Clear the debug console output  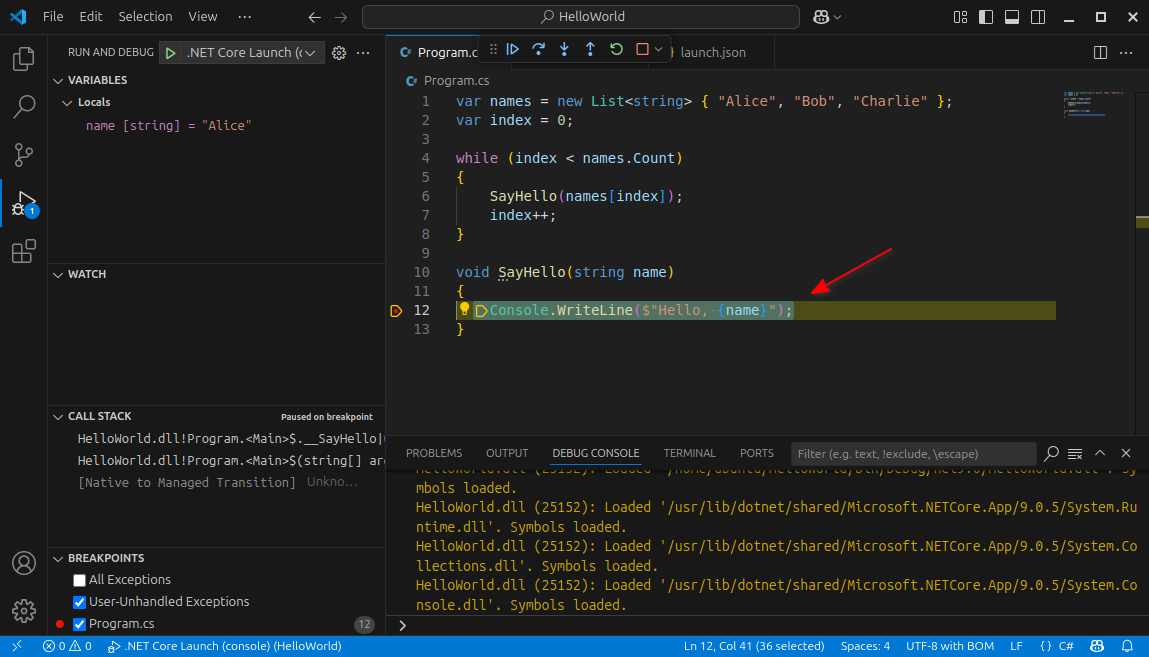(1075, 454)
